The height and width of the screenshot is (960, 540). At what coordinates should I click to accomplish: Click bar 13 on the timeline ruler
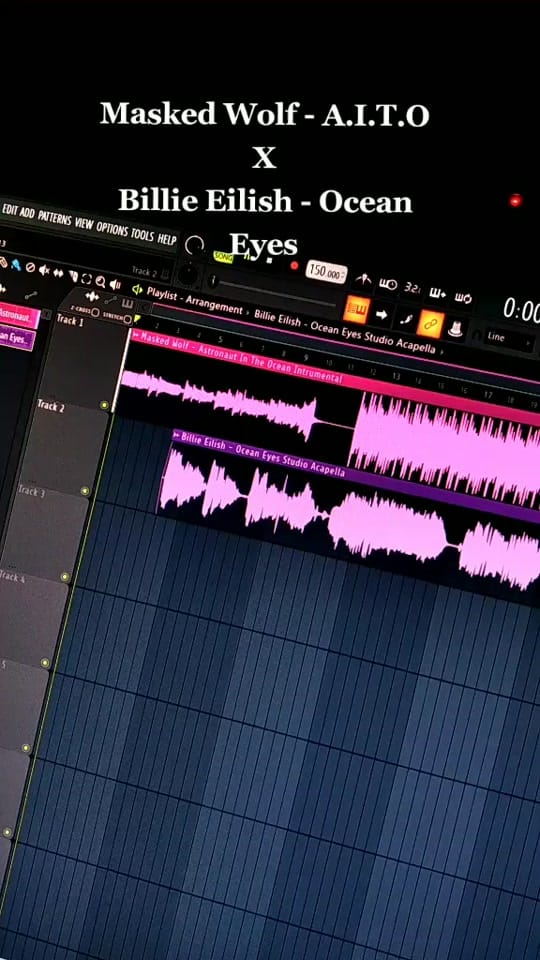[396, 375]
